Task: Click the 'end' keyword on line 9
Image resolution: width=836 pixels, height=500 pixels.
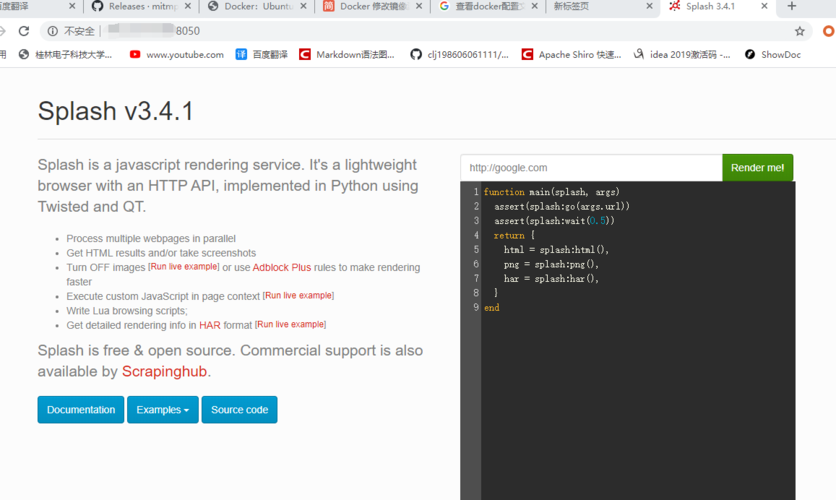Action: coord(492,308)
